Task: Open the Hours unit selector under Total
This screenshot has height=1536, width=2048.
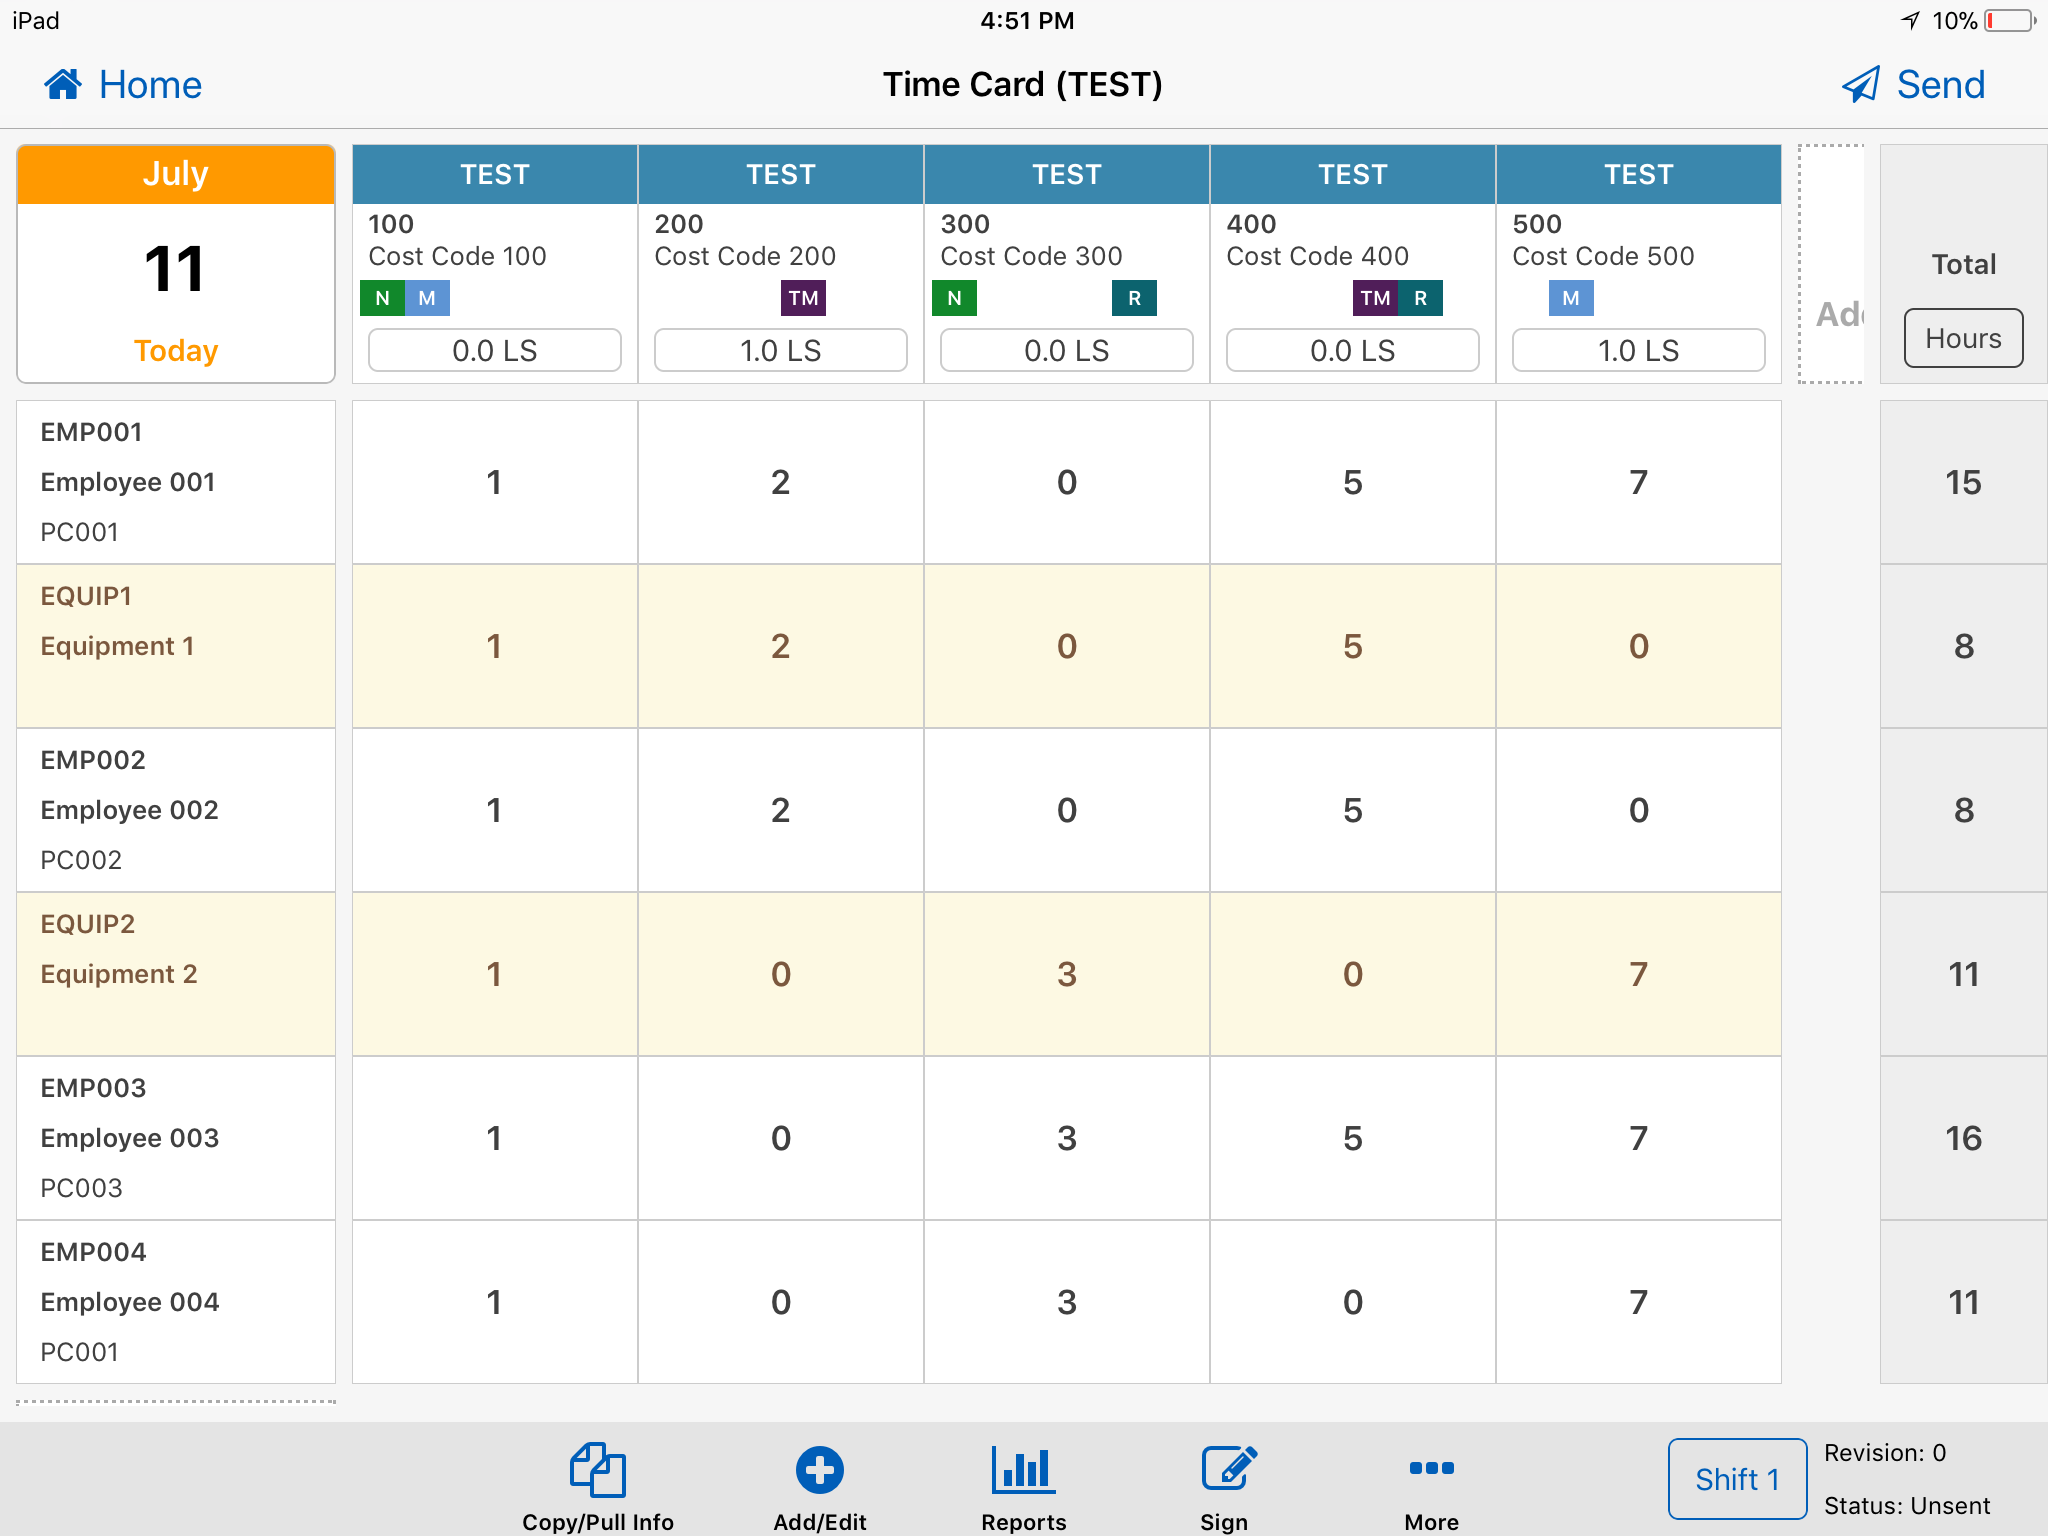Action: tap(1962, 338)
